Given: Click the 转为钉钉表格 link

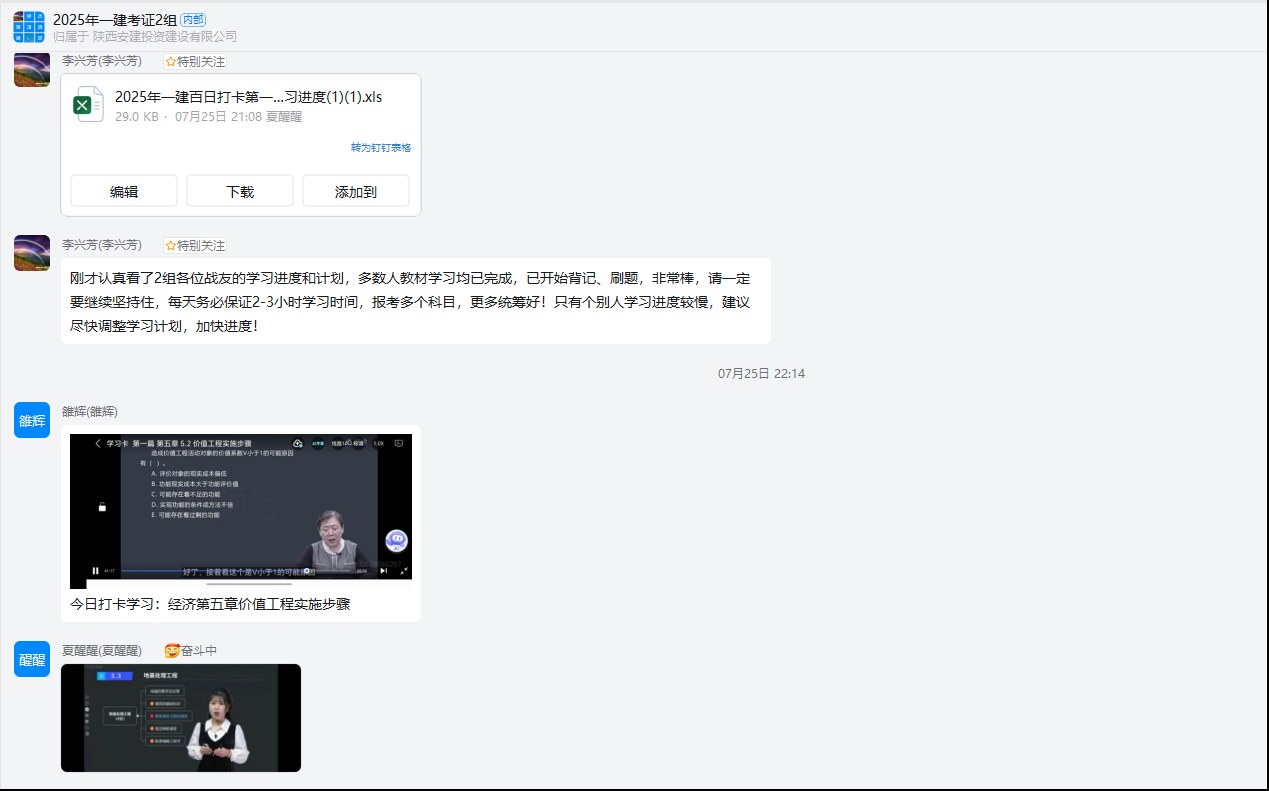Looking at the screenshot, I should pyautogui.click(x=380, y=147).
